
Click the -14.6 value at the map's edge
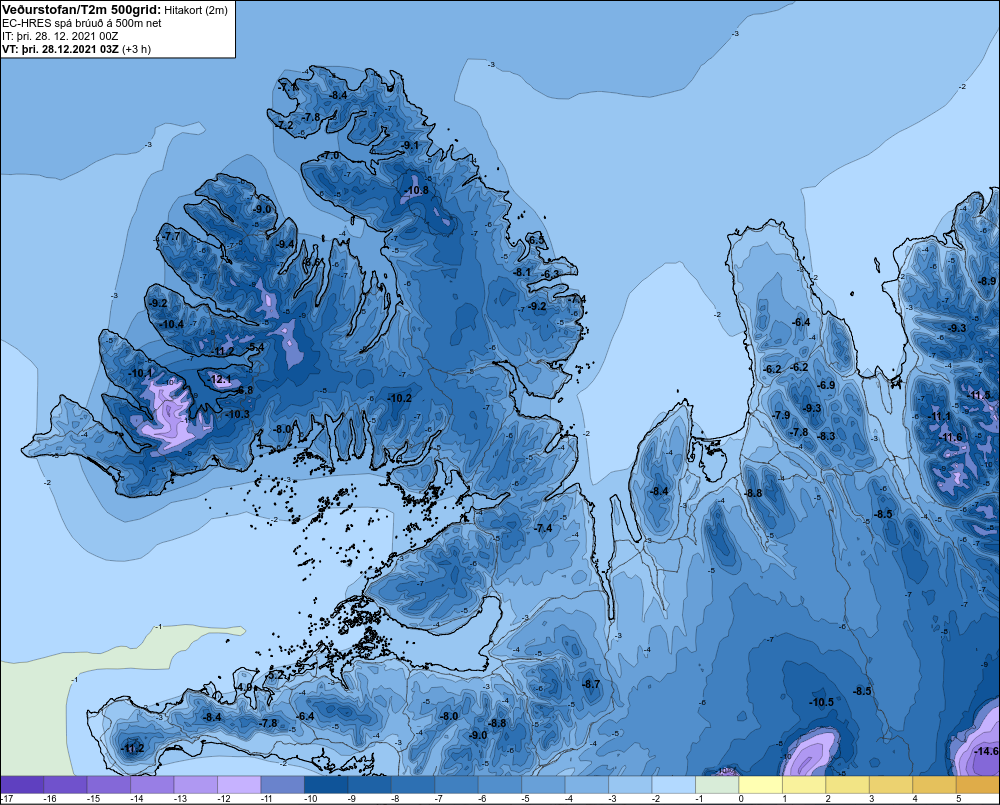[986, 751]
